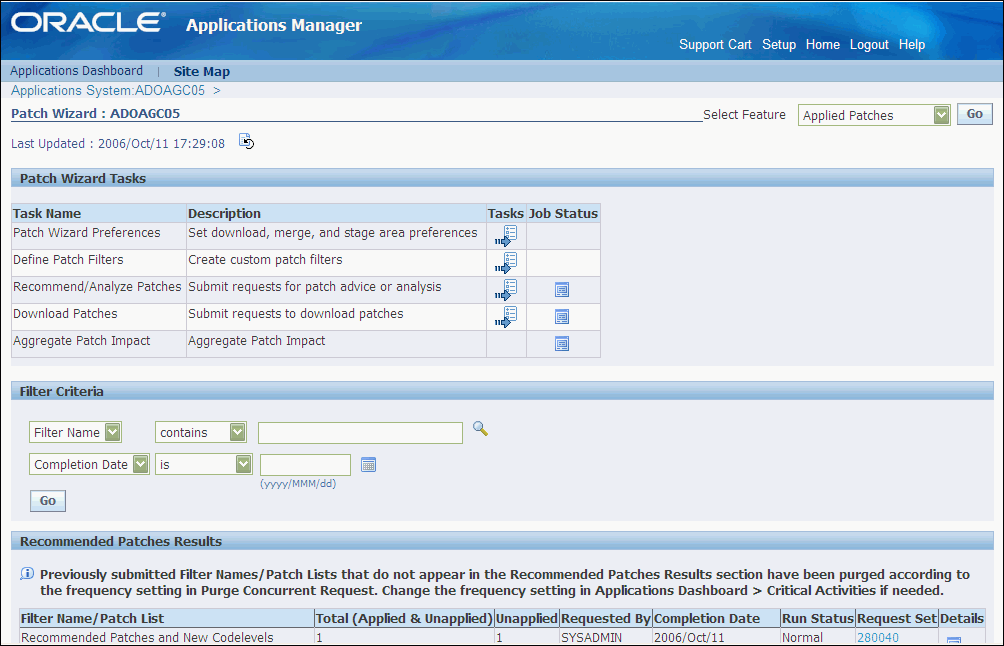View job status for Download Patches

coord(562,317)
